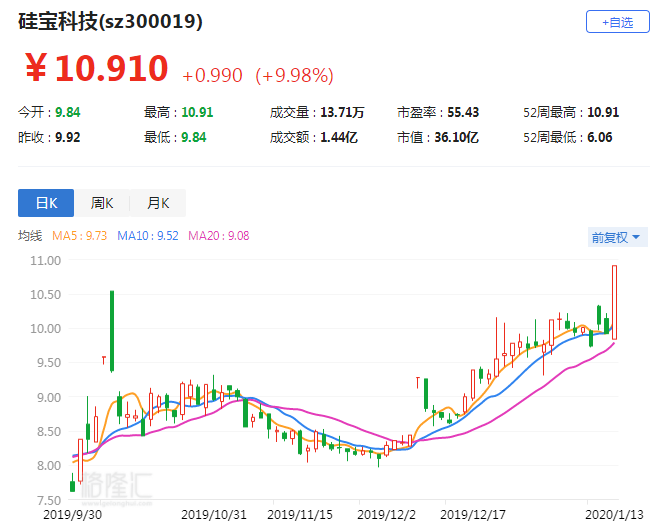Click the 7.50 price axis label
This screenshot has width=664, height=526.
pos(49,501)
